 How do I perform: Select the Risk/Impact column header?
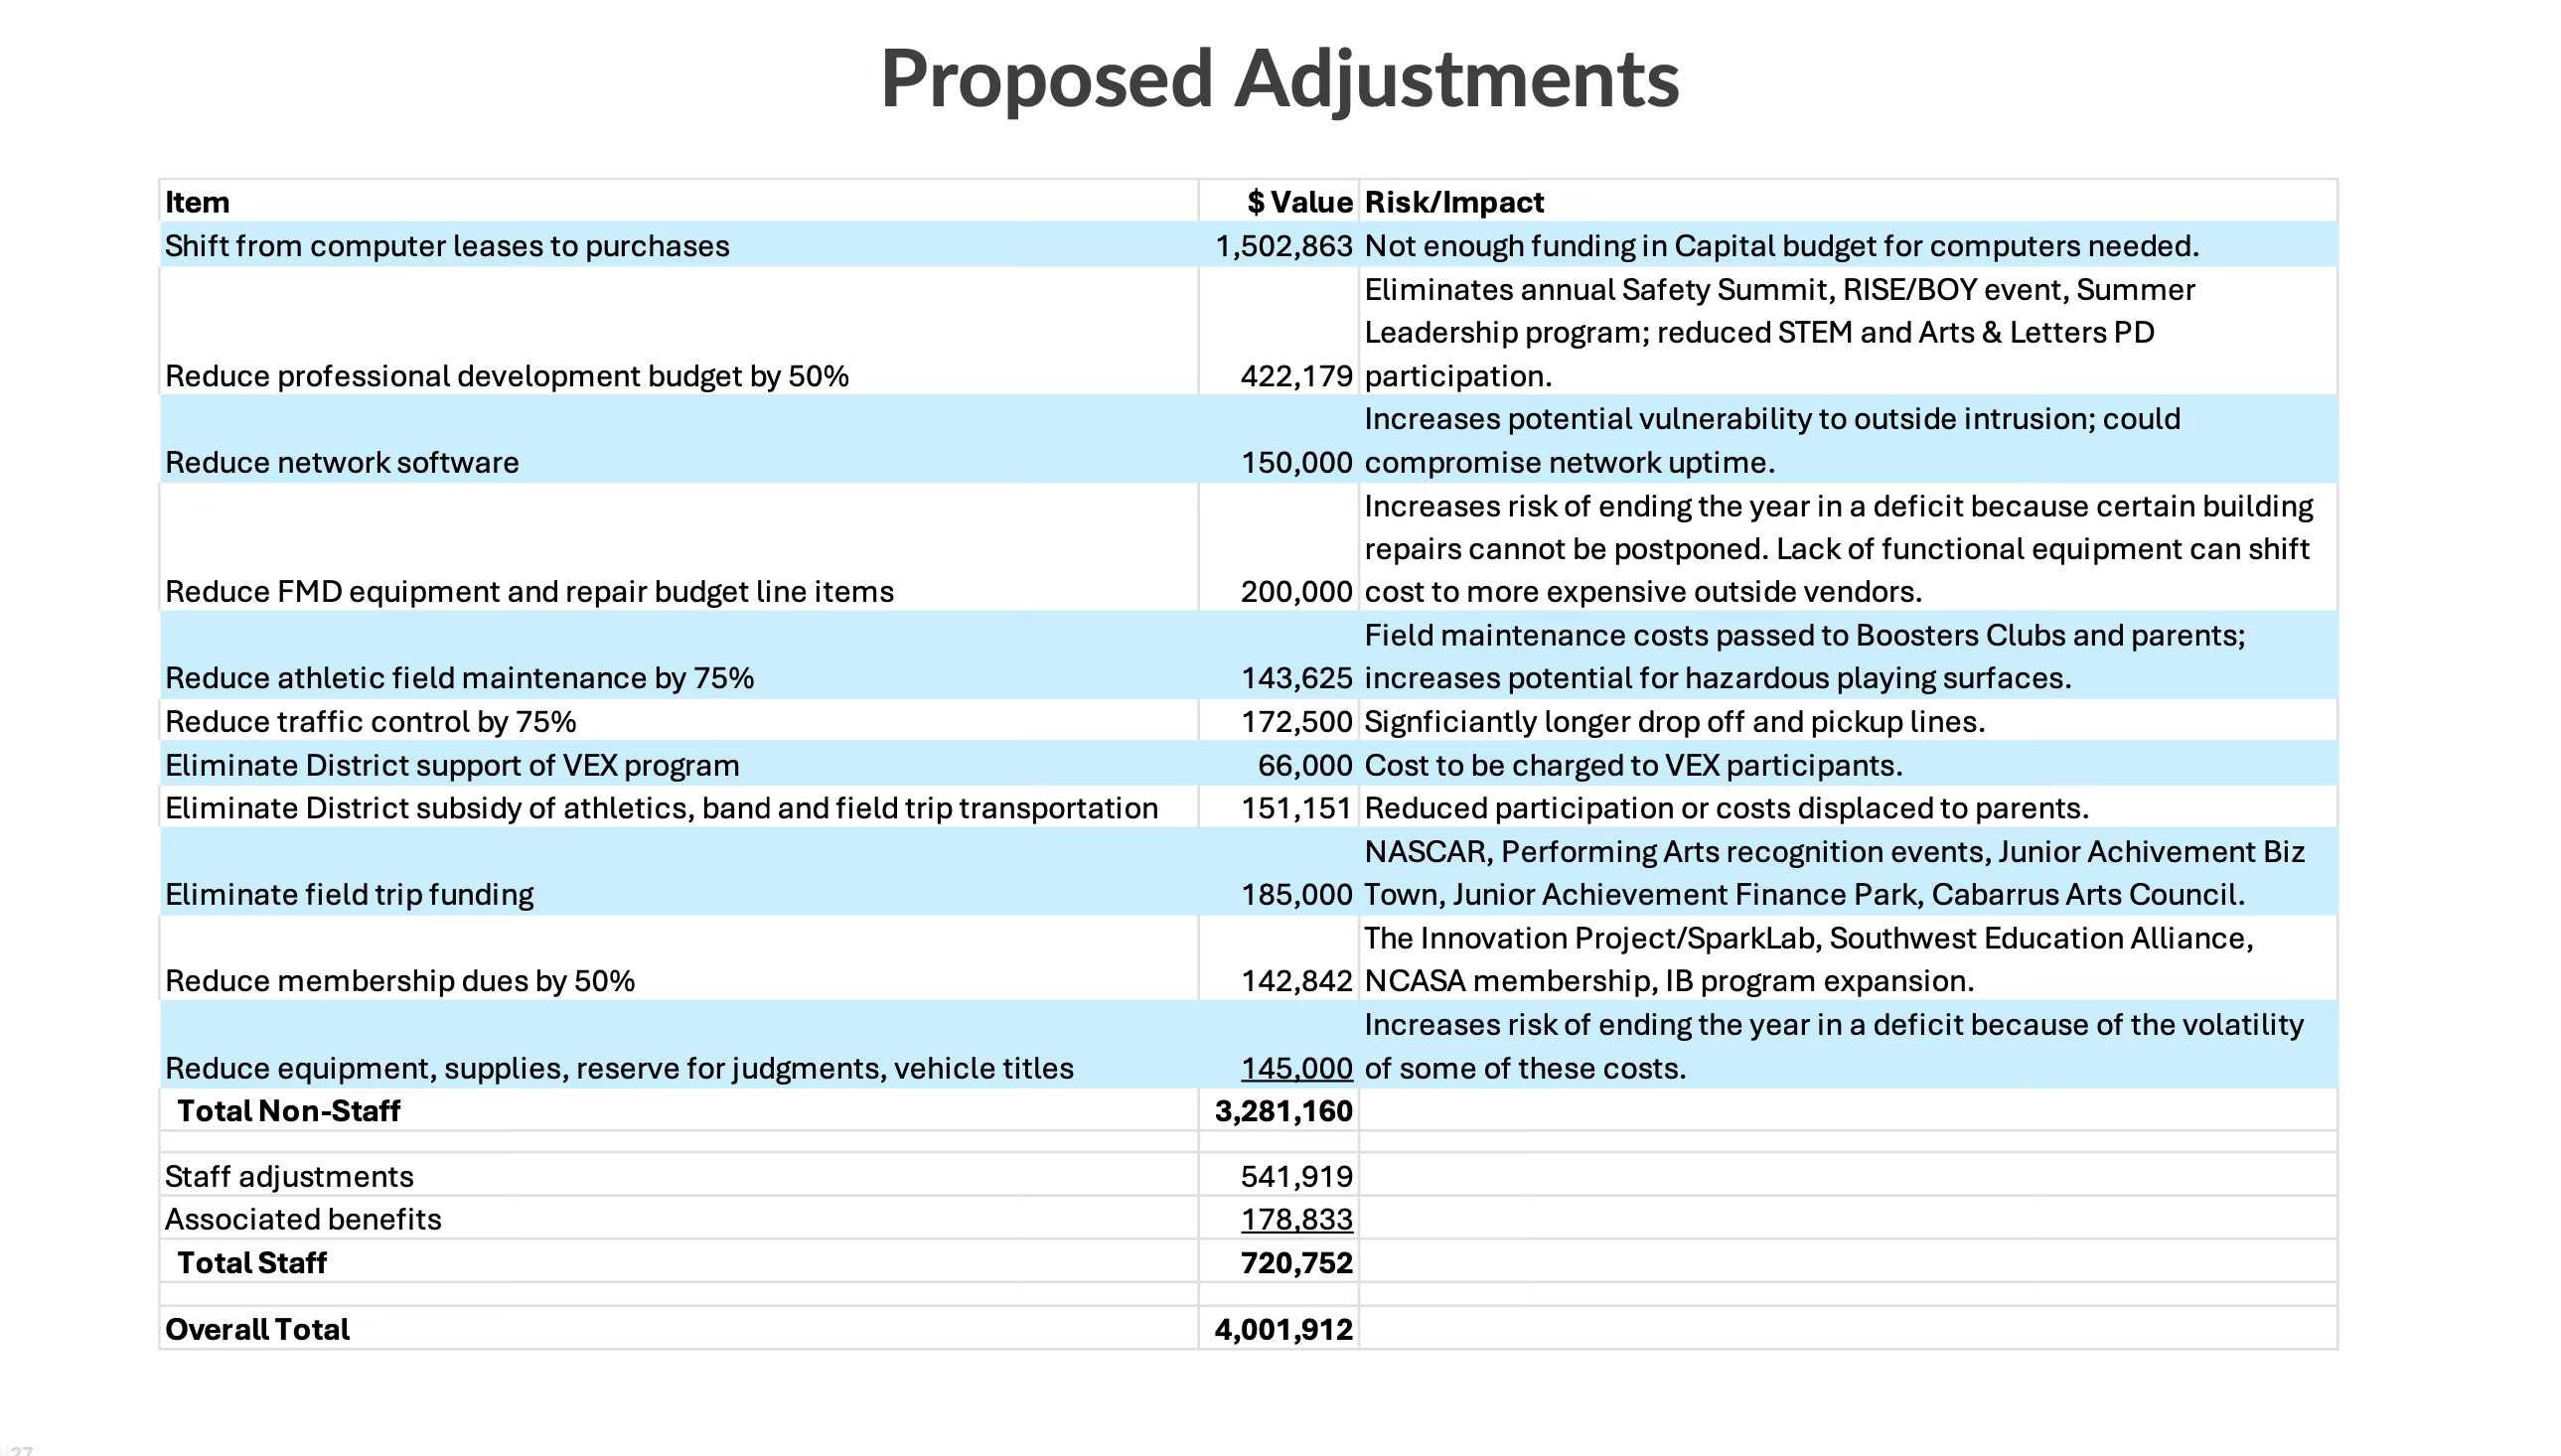[1453, 202]
